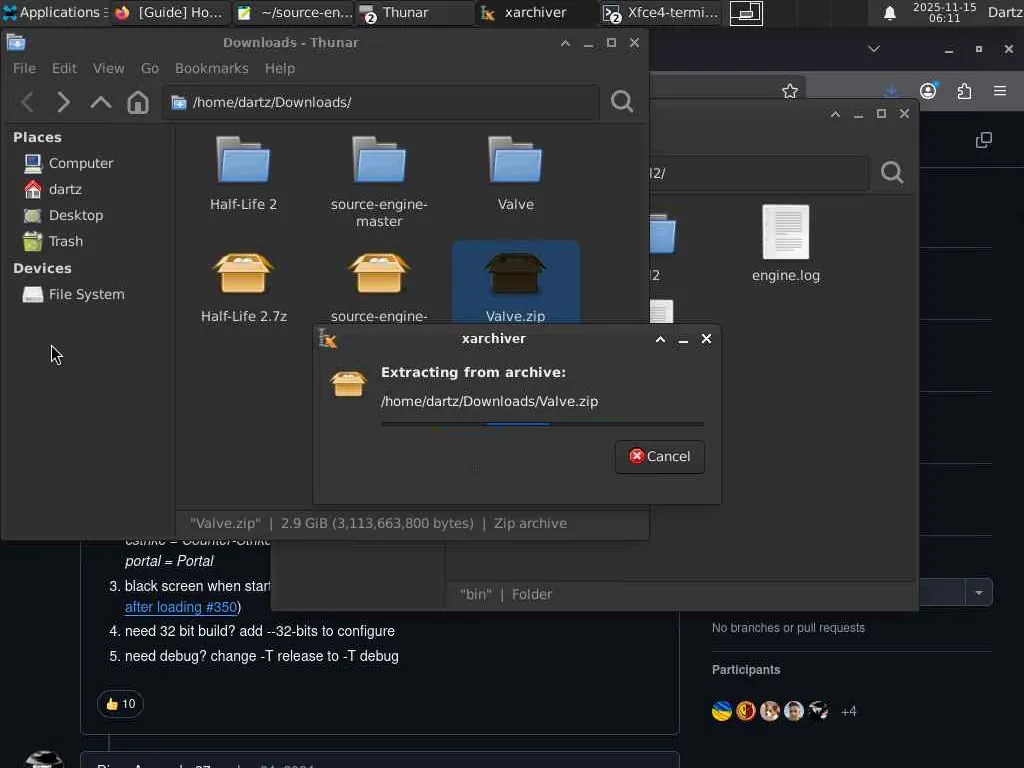Click the search icon in Downloads Thunar
The height and width of the screenshot is (768, 1024).
click(622, 102)
